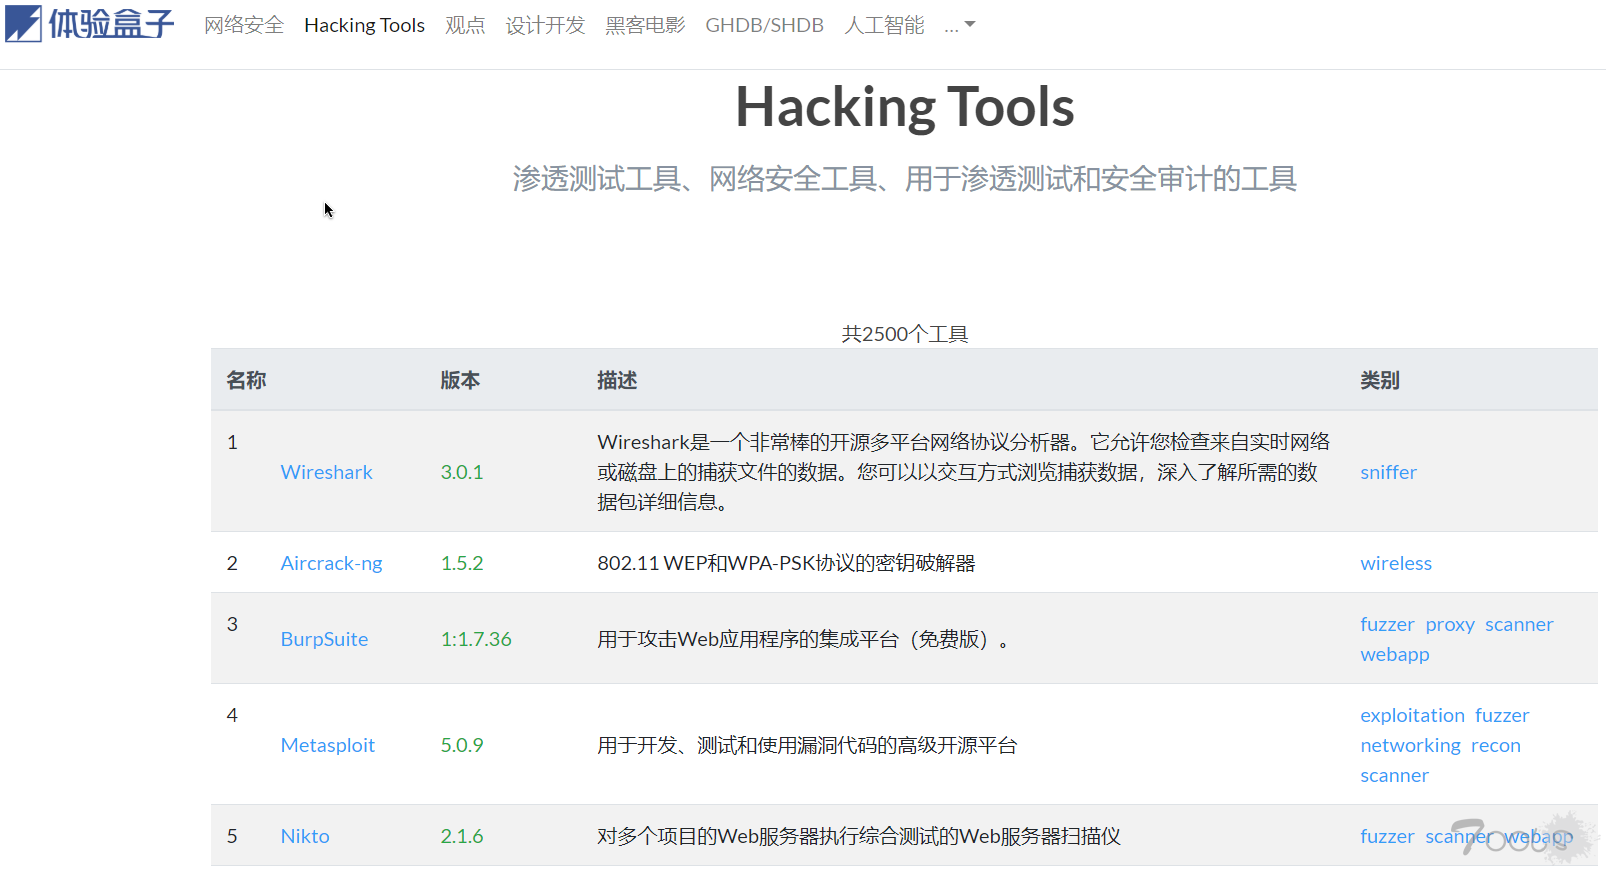Click the Aircrack-ng description text
Viewport: 1606px width, 871px height.
click(x=786, y=563)
